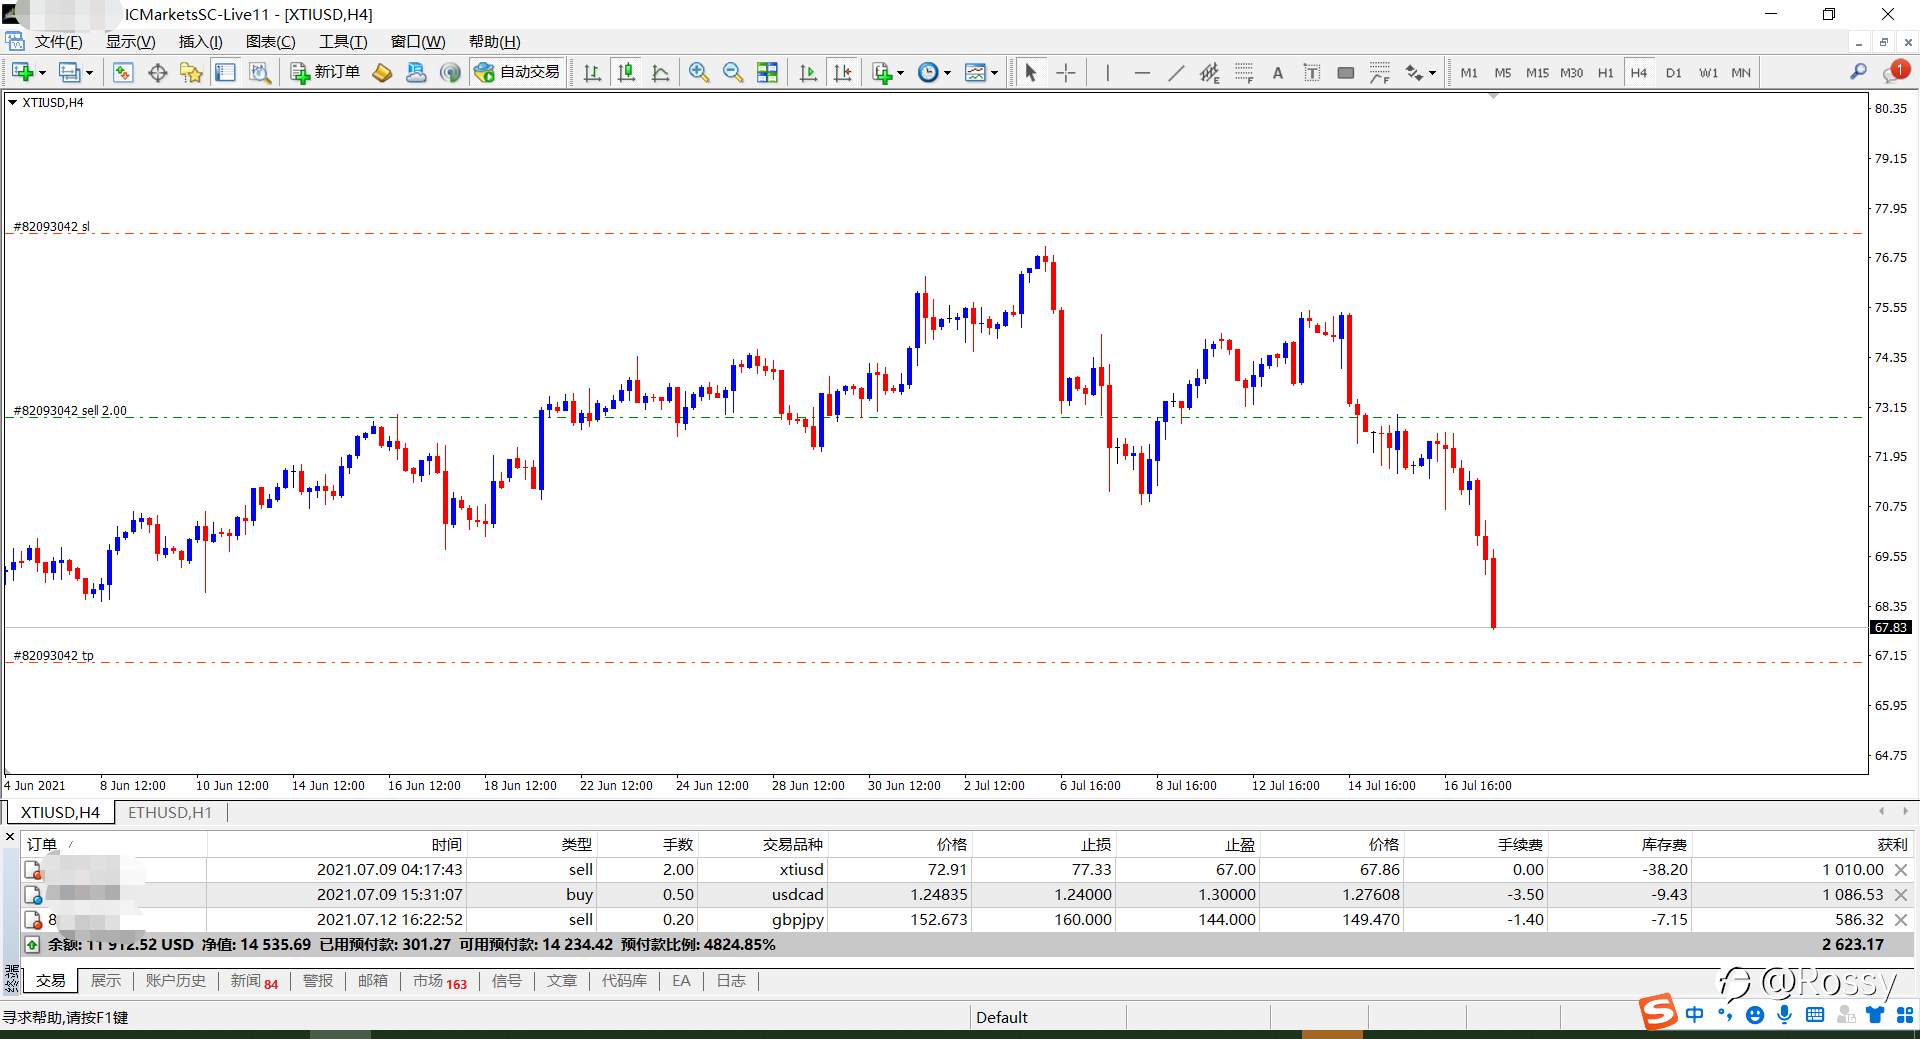Viewport: 1920px width, 1039px height.
Task: Open the indicators list icon
Action: 882,72
